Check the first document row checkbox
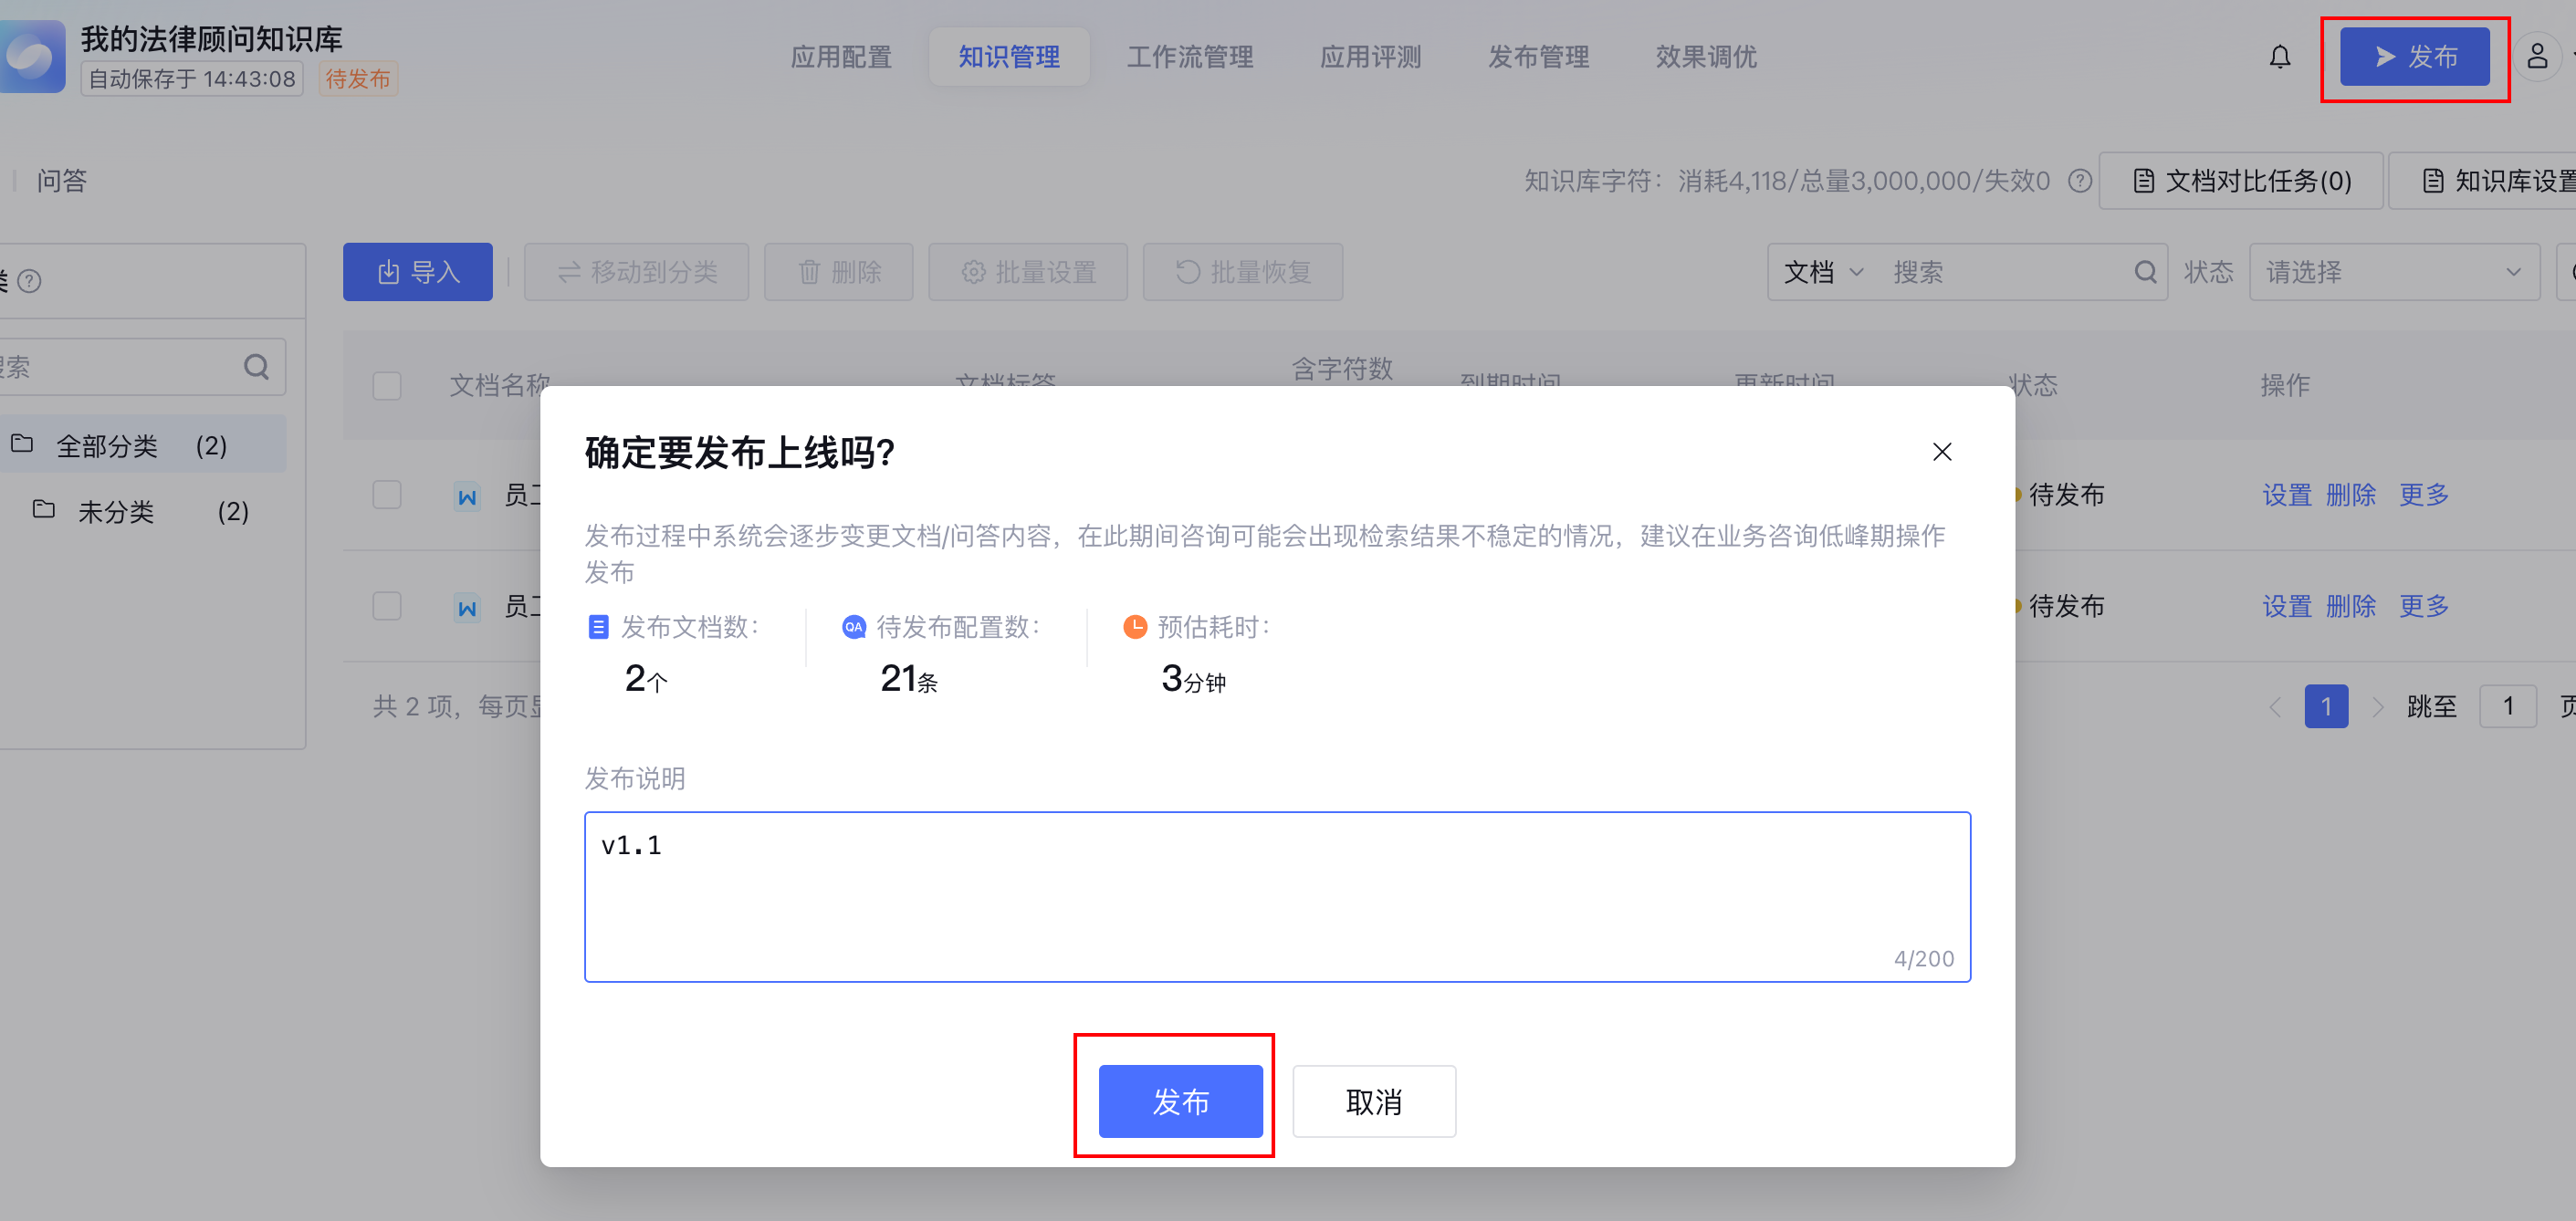Image resolution: width=2576 pixels, height=1221 pixels. tap(387, 495)
